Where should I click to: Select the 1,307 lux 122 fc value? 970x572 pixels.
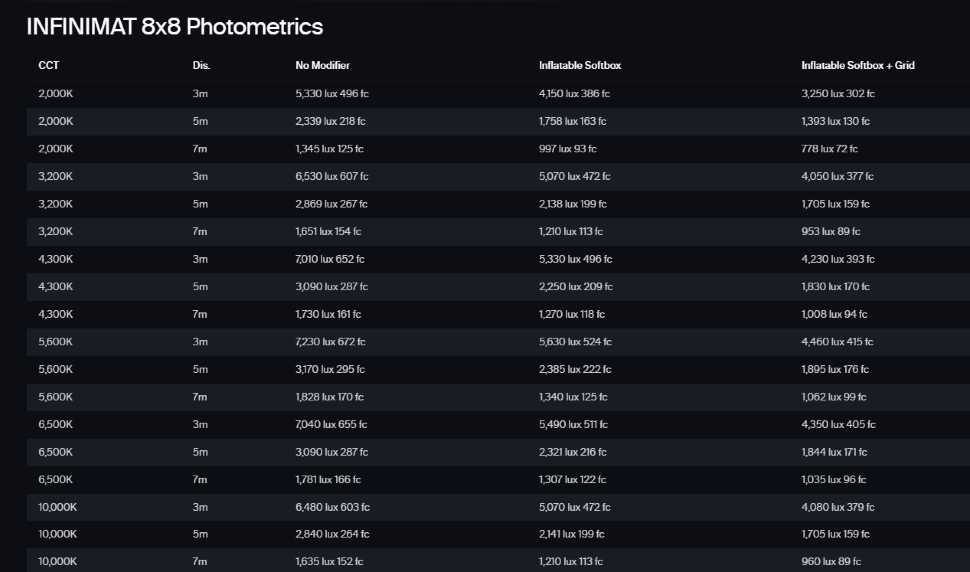(572, 479)
